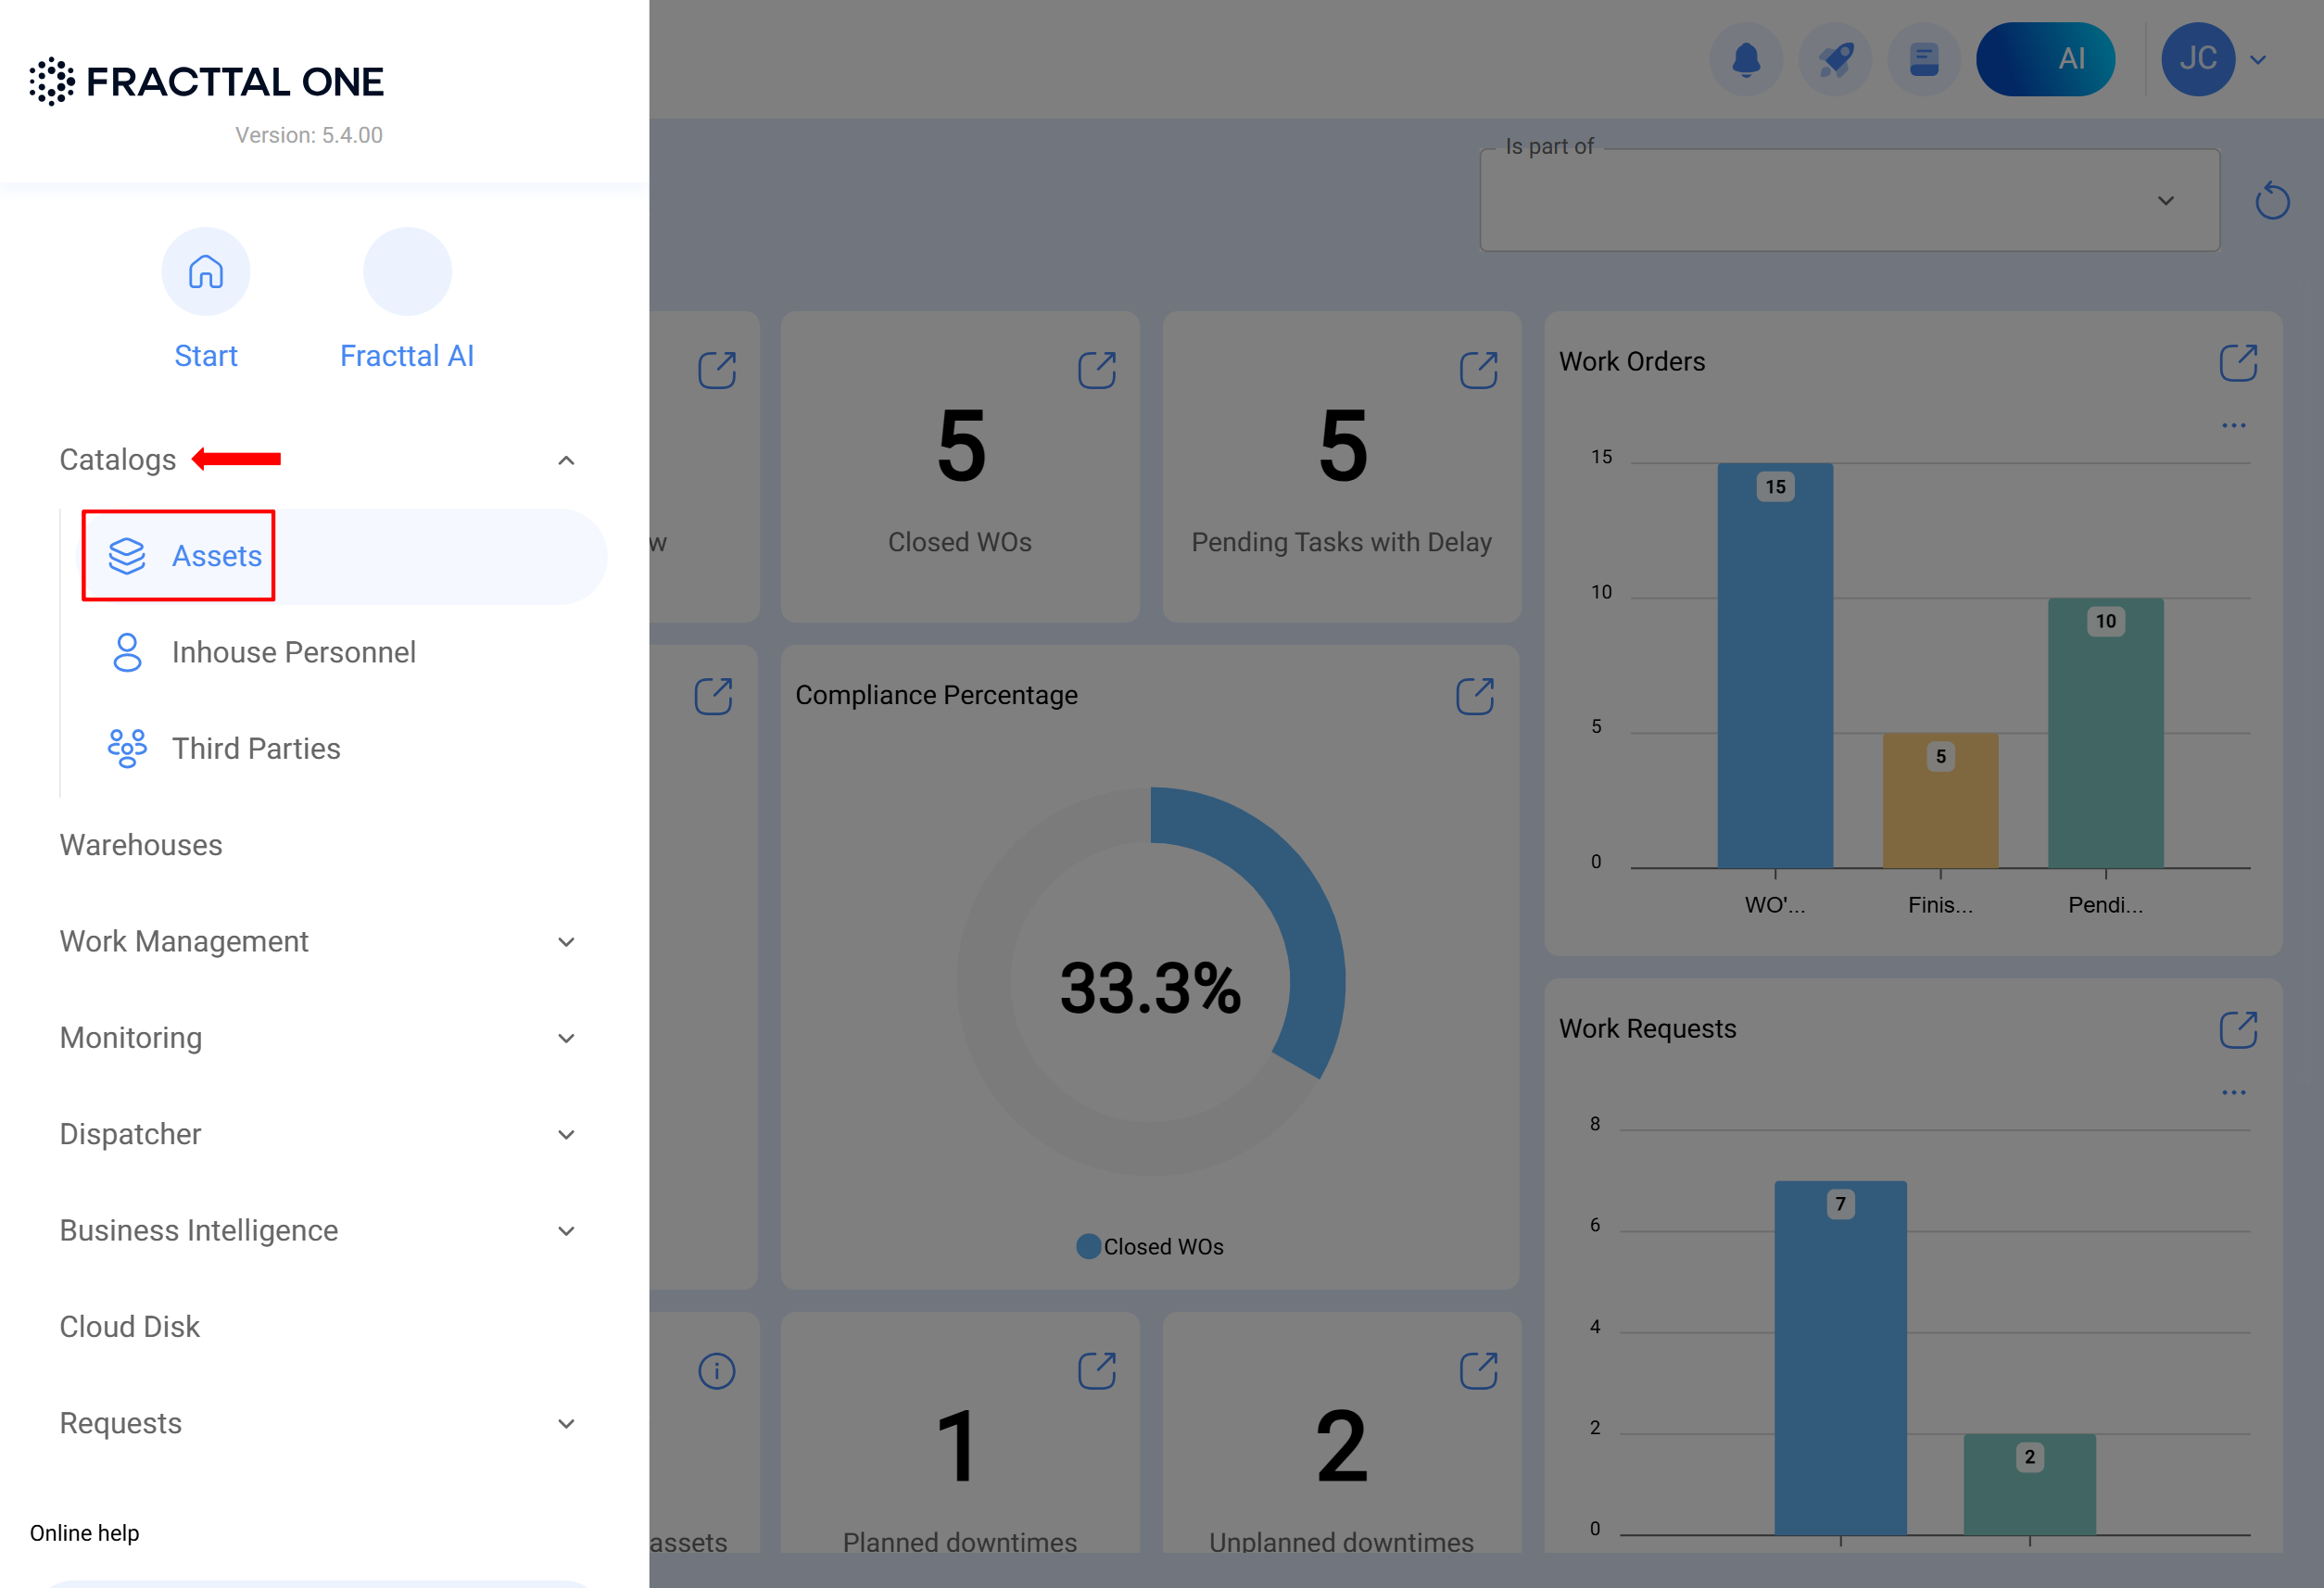Click the notifications bell icon
Screen dimensions: 2324x1588
click(x=1745, y=60)
